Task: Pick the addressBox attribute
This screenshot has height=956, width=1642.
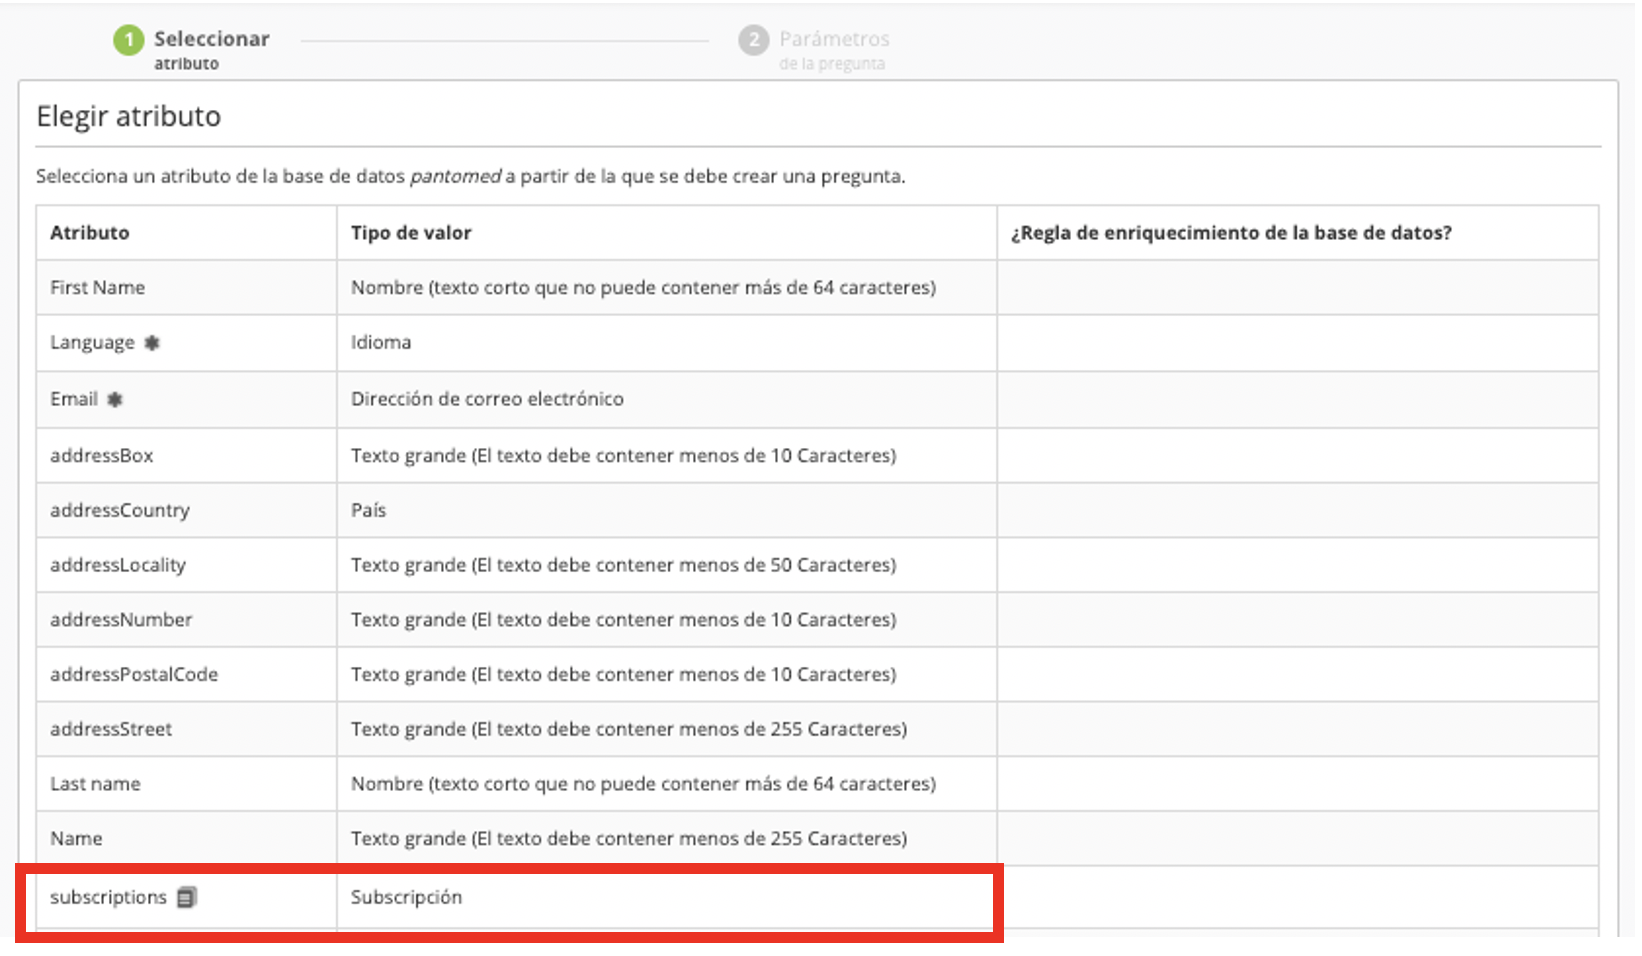Action: pyautogui.click(x=102, y=456)
